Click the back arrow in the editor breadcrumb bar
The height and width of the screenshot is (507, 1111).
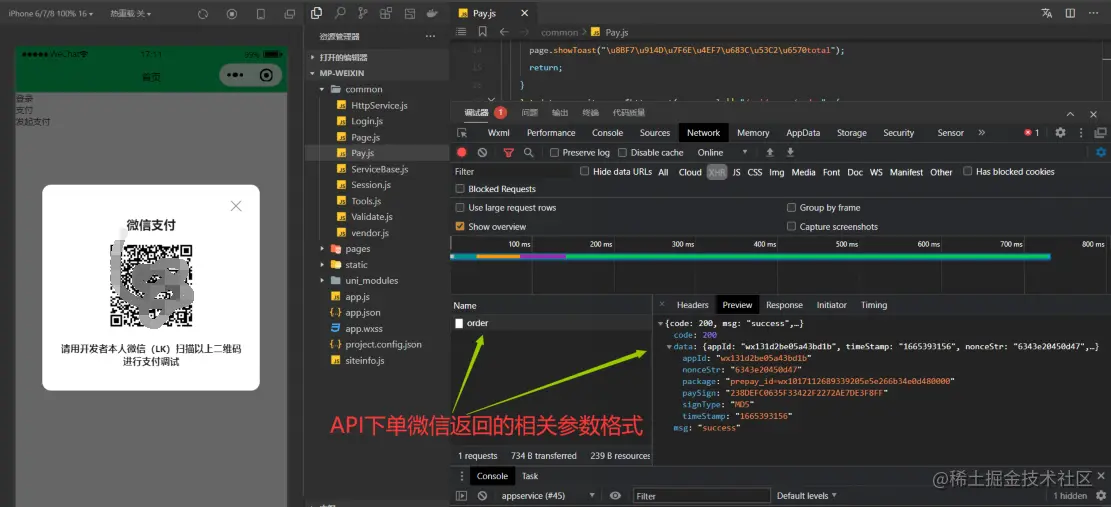click(504, 32)
